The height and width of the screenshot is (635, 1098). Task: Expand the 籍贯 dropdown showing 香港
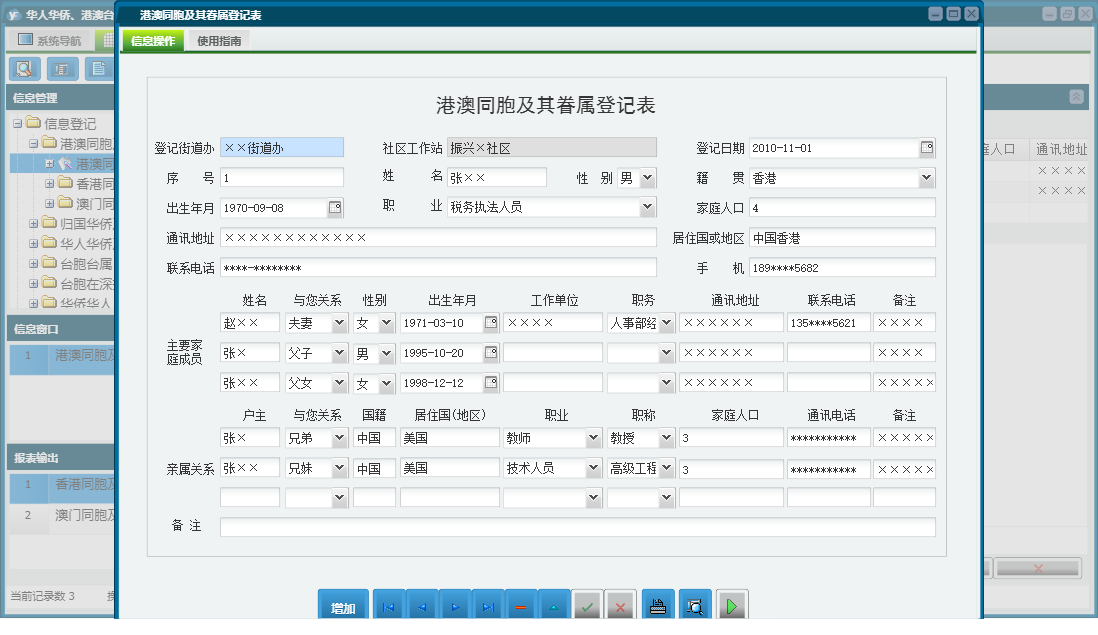pyautogui.click(x=927, y=178)
